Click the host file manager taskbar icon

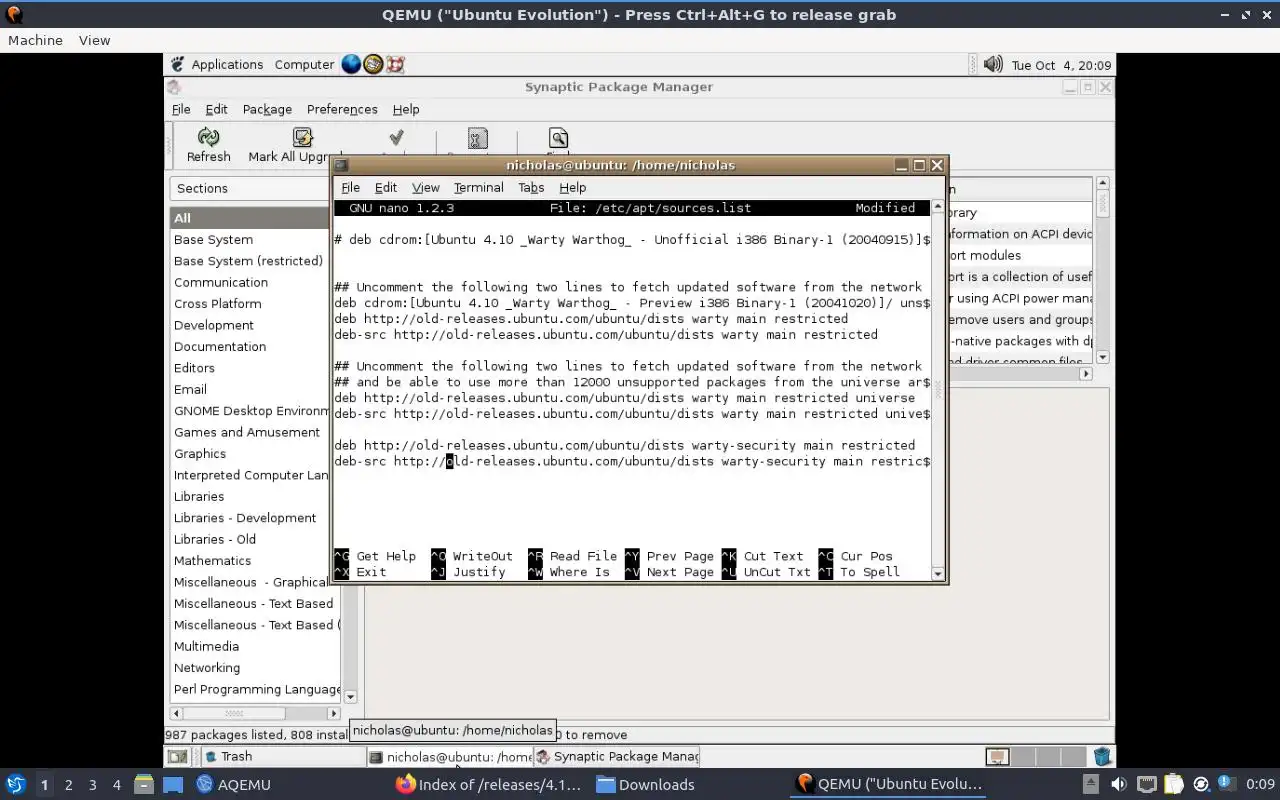[x=143, y=784]
